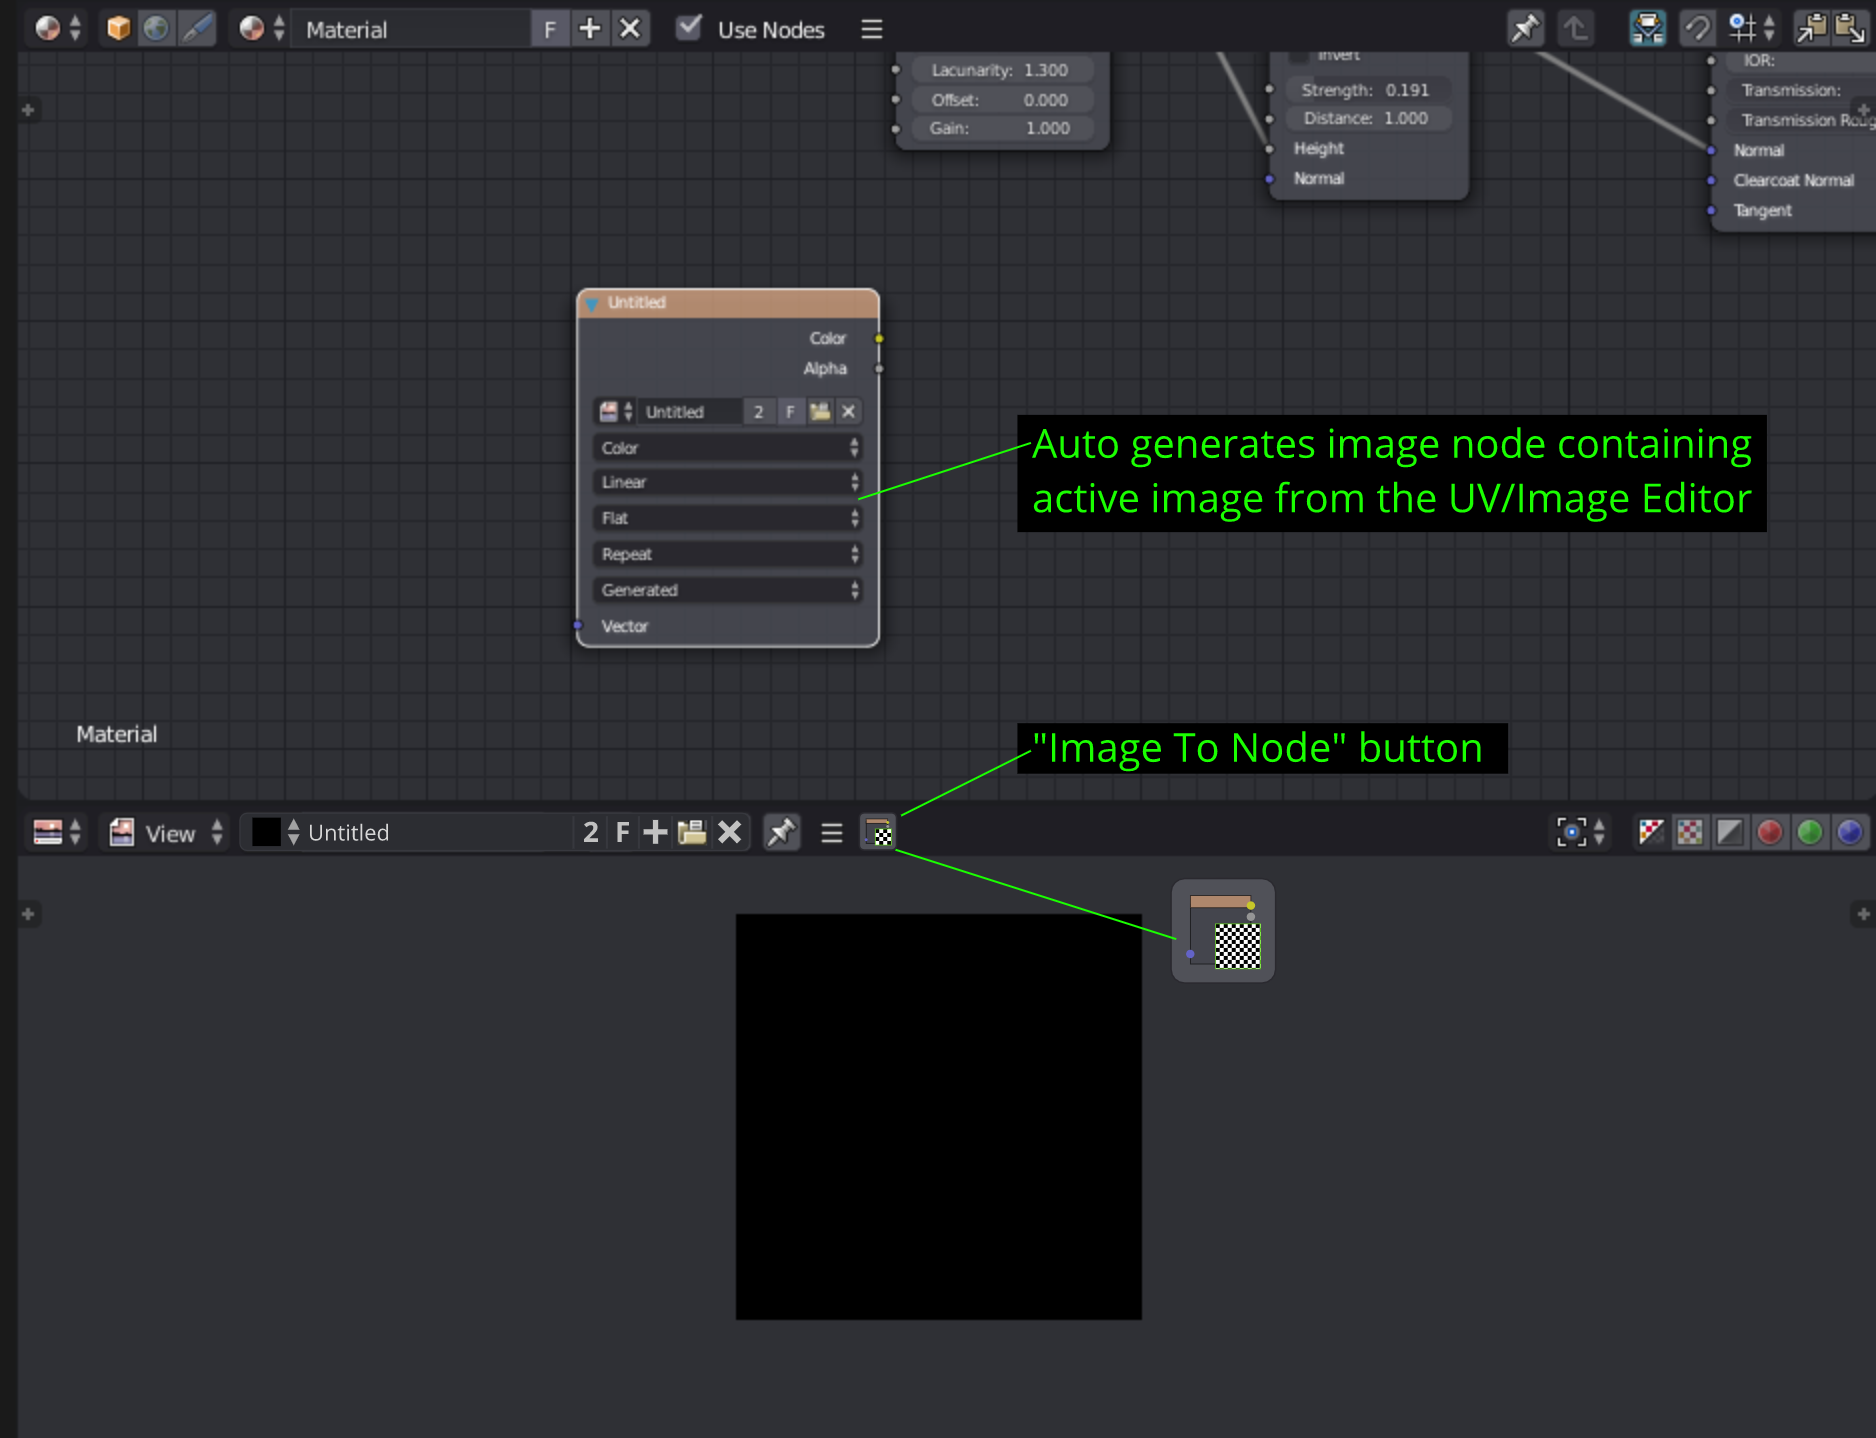1876x1438 pixels.
Task: Show color and alpha channels icon
Action: (x=1651, y=832)
